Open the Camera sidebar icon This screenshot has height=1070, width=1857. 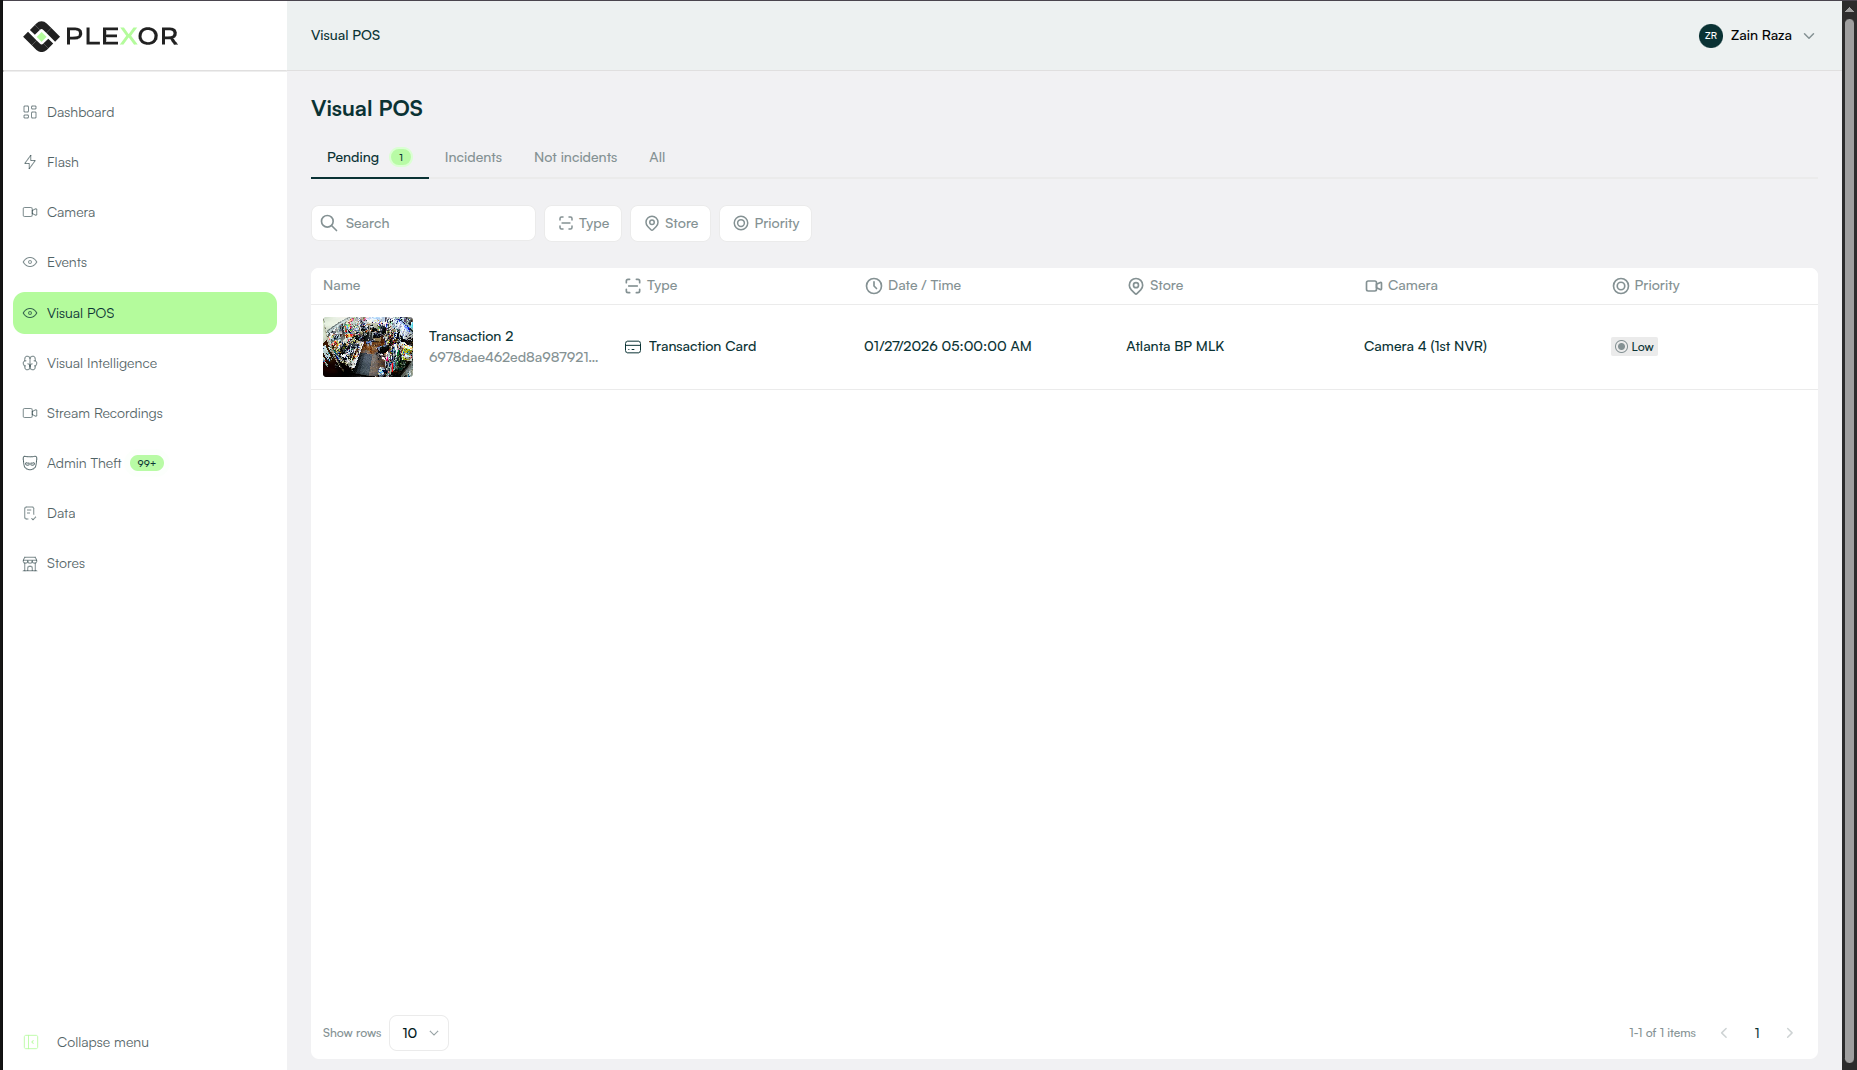pyautogui.click(x=30, y=212)
